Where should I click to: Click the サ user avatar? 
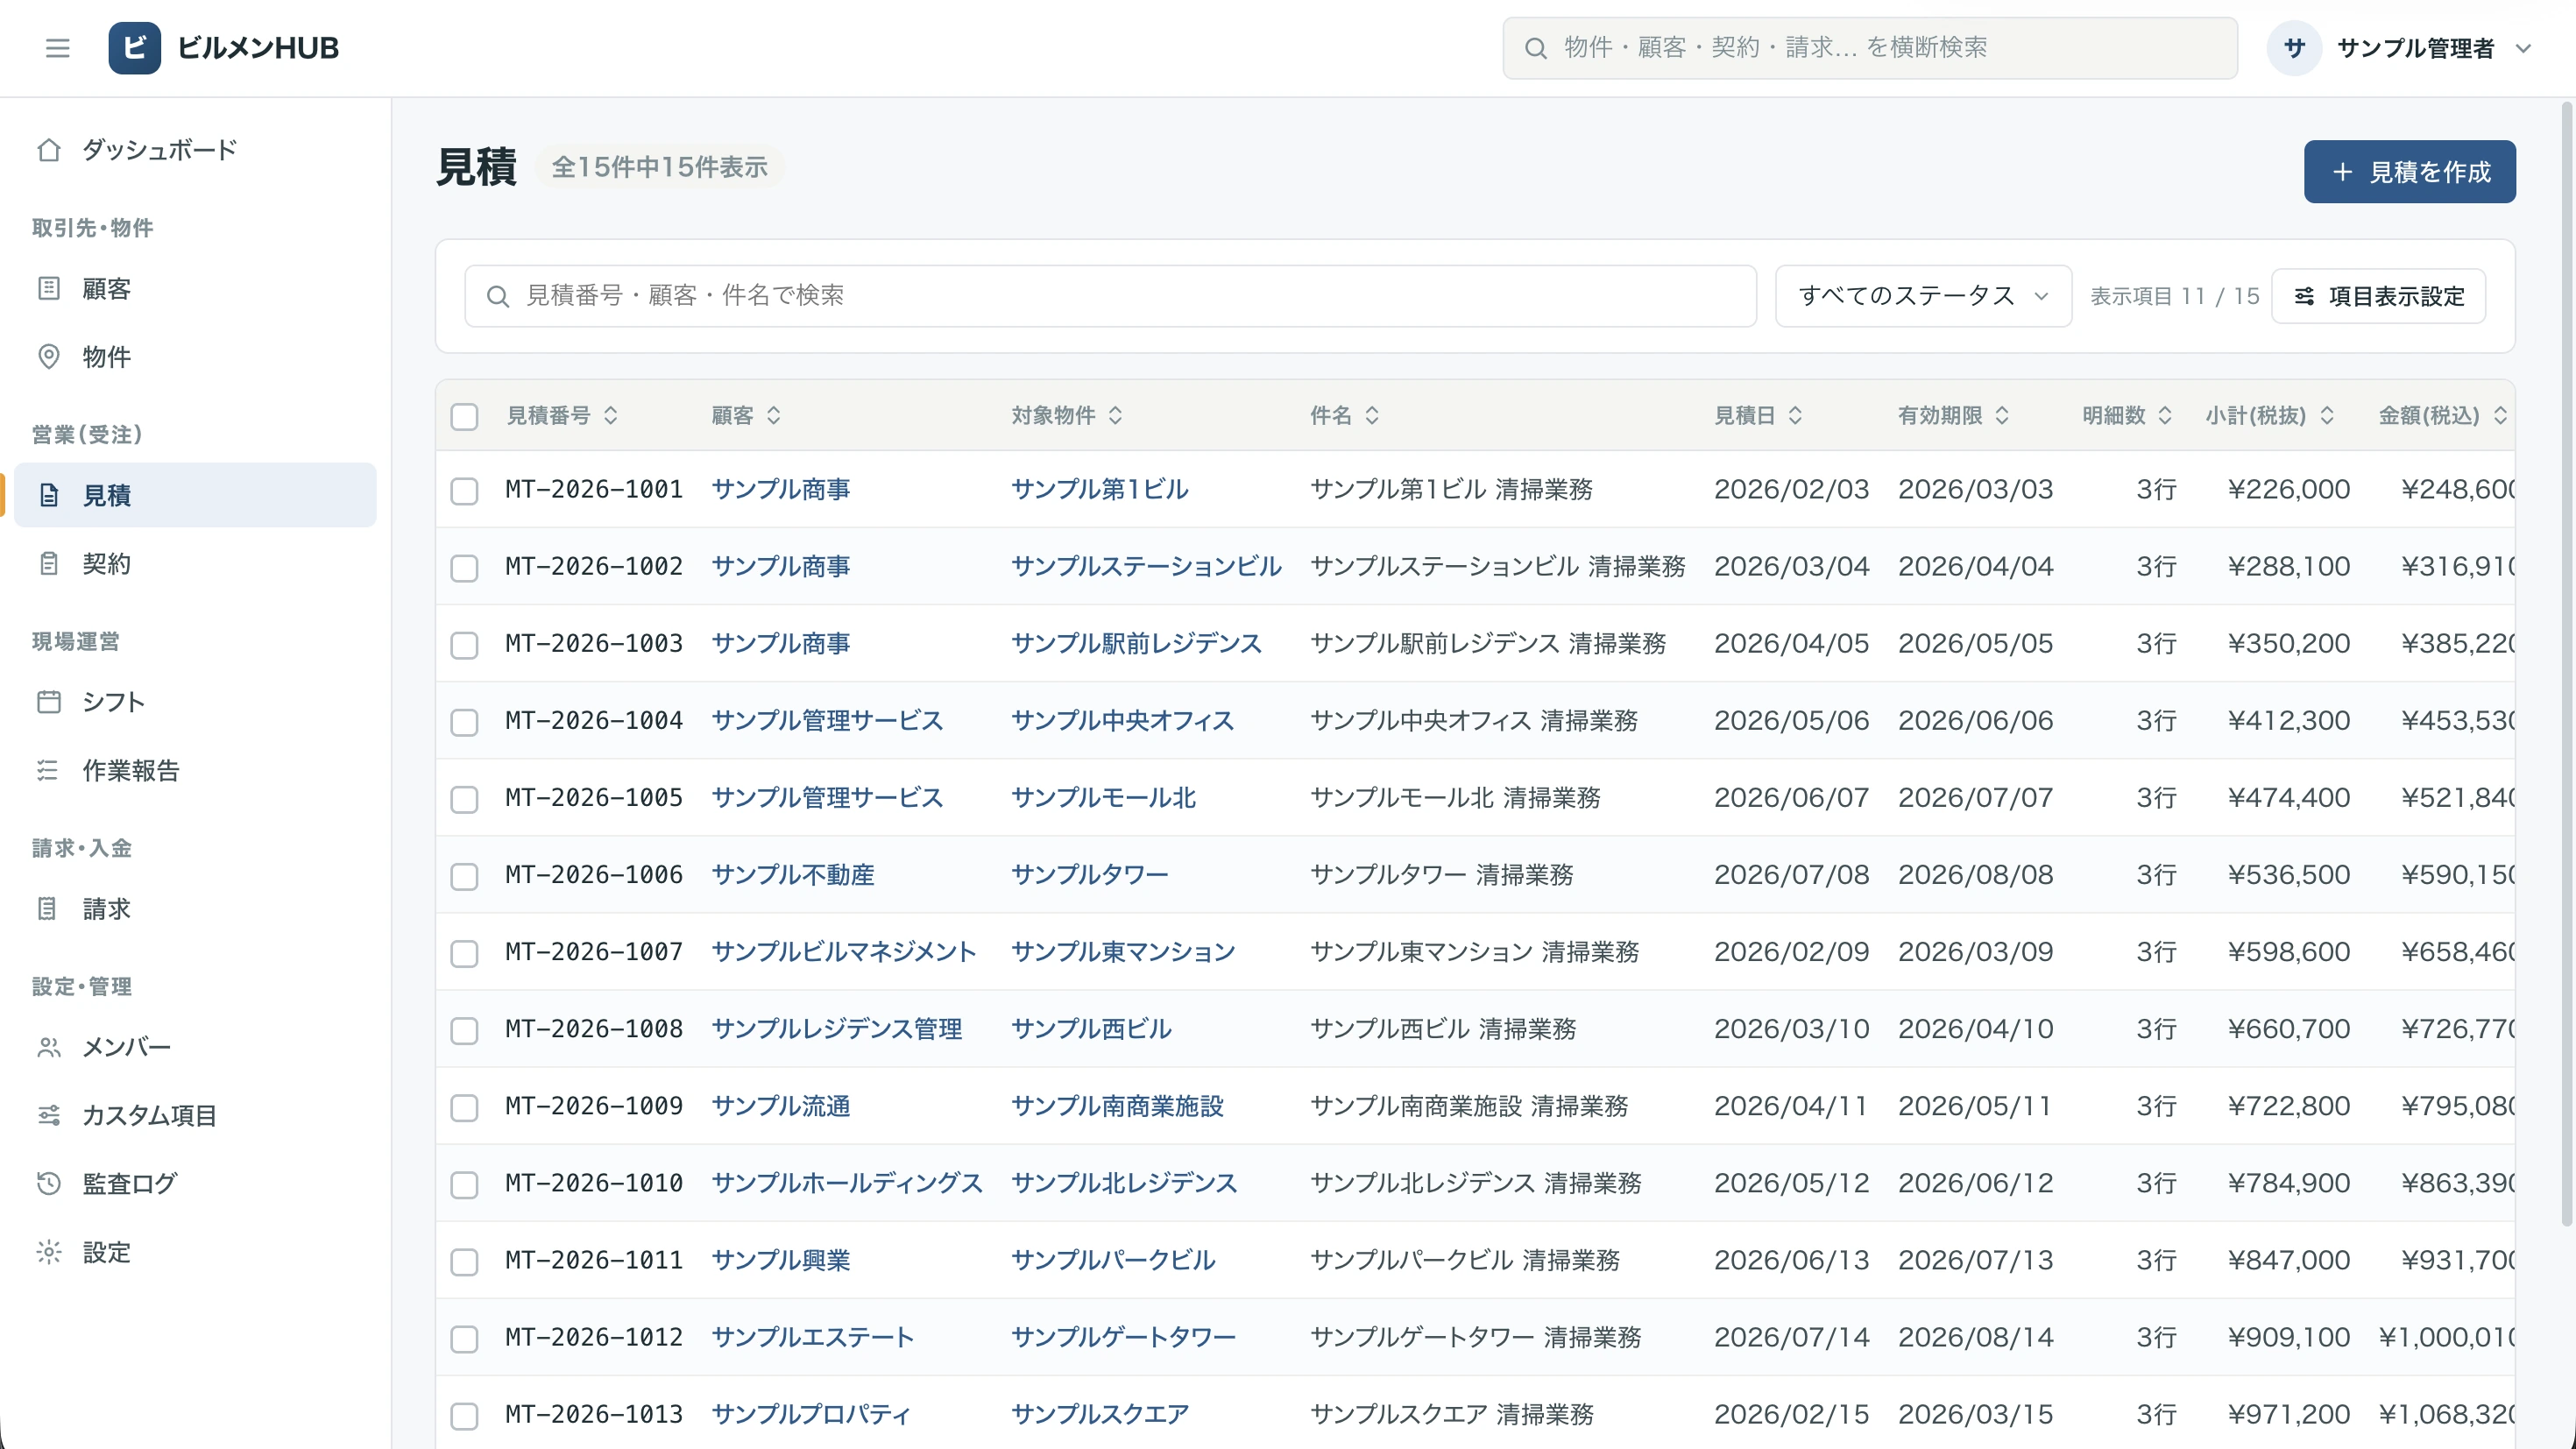pos(2294,48)
